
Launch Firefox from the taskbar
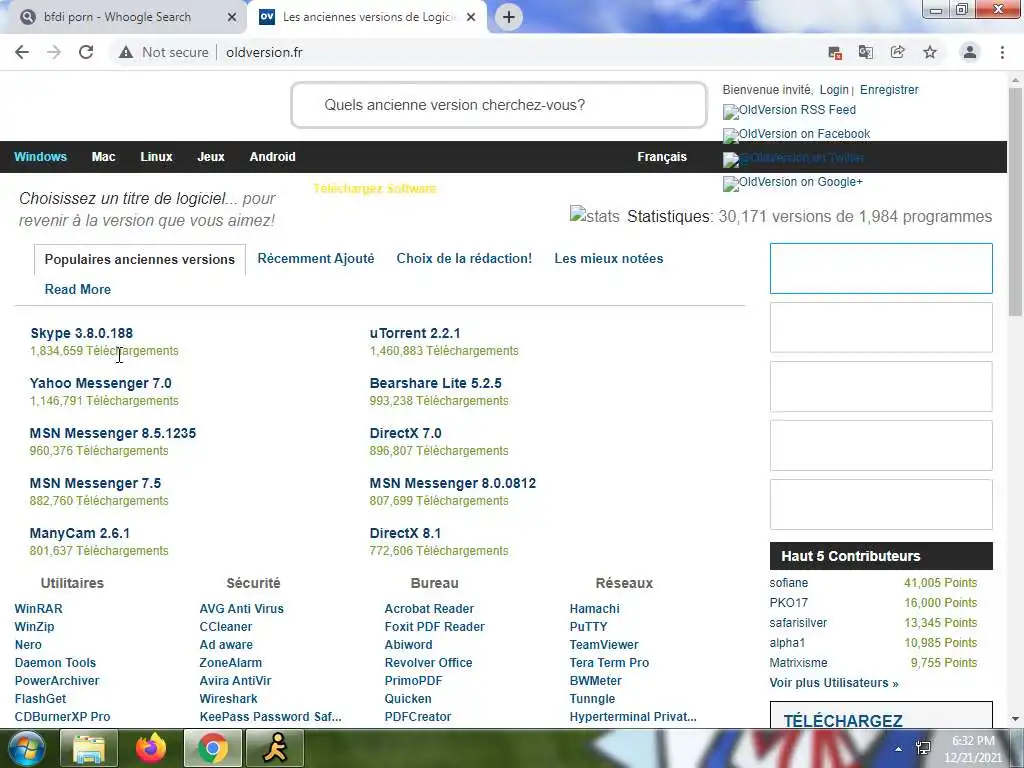click(151, 748)
